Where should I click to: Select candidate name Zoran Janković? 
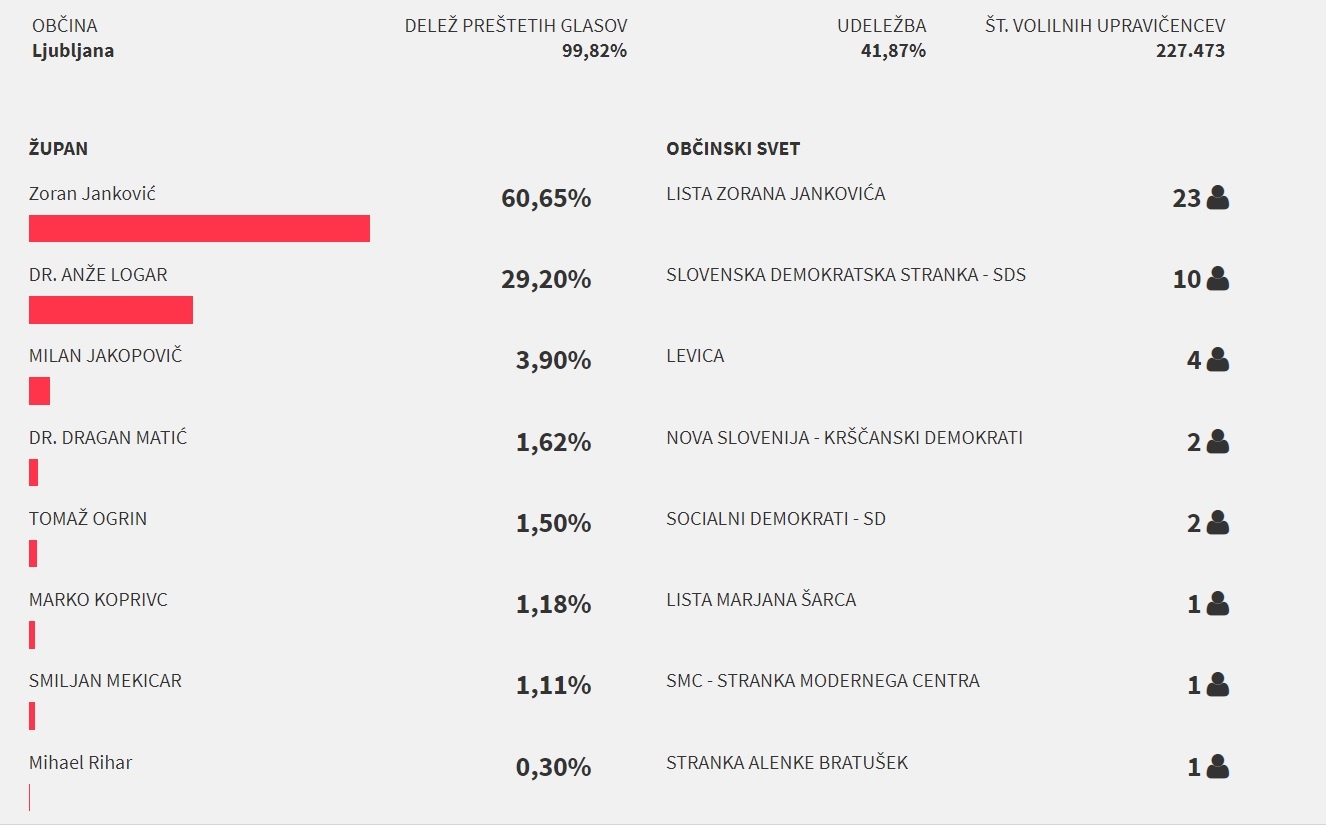92,194
